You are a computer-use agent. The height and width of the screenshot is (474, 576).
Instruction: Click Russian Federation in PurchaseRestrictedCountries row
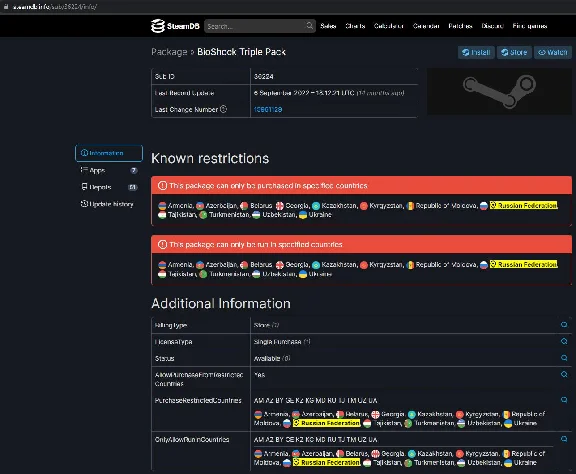coord(327,423)
